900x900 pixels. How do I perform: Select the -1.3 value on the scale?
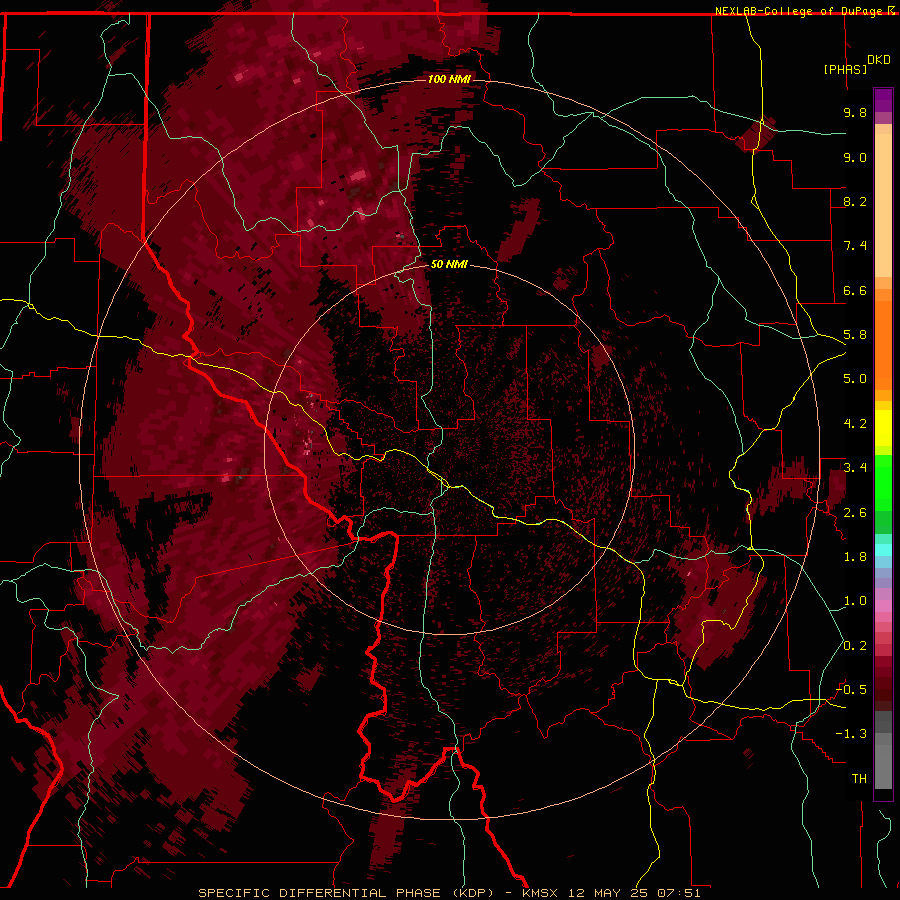(x=851, y=734)
